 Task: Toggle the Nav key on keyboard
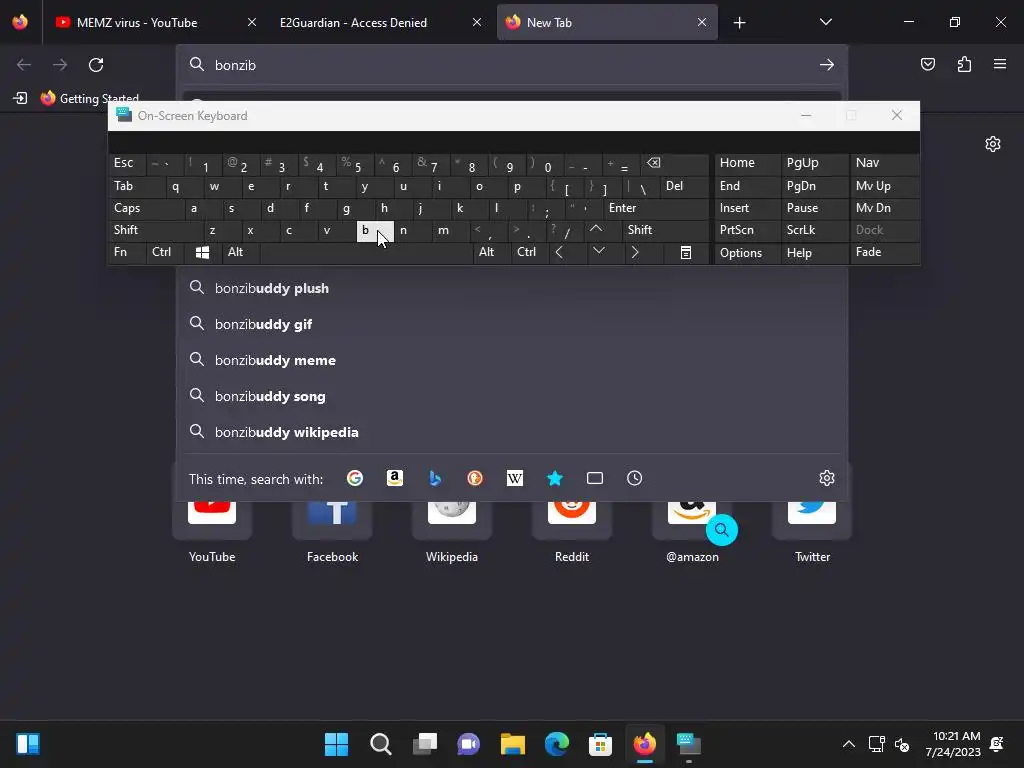pyautogui.click(x=885, y=163)
